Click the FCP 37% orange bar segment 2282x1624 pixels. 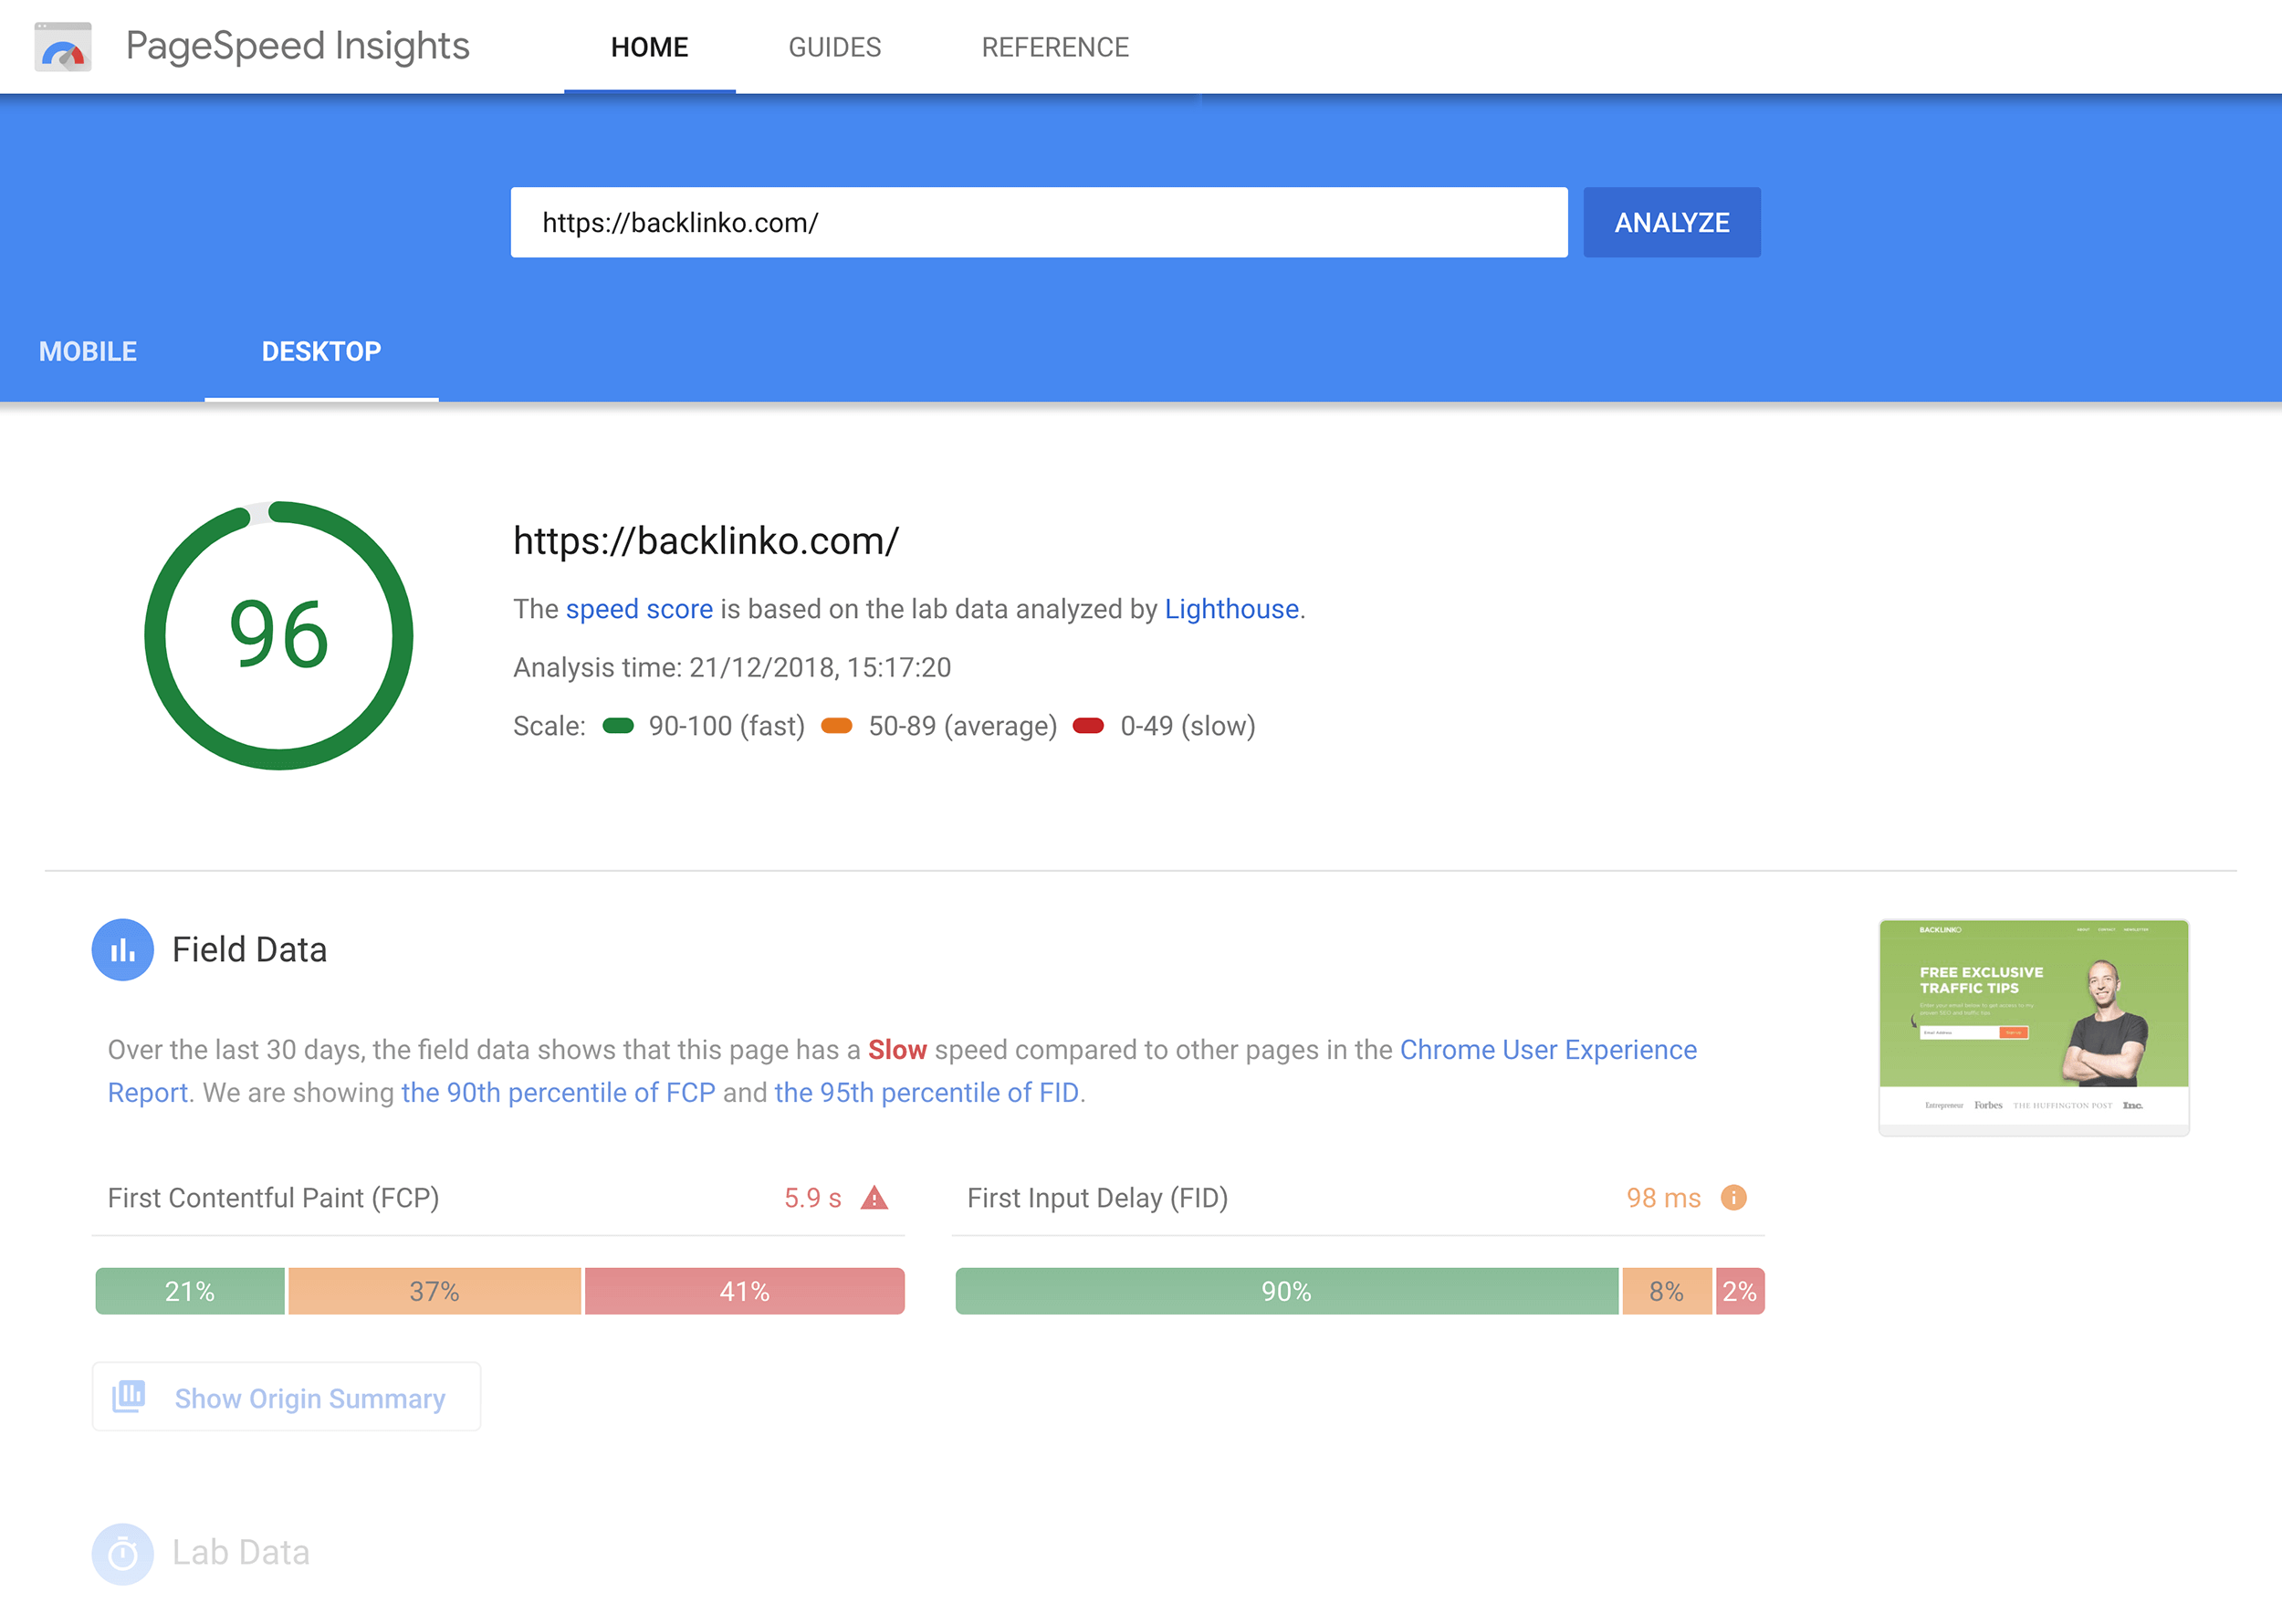coord(435,1291)
